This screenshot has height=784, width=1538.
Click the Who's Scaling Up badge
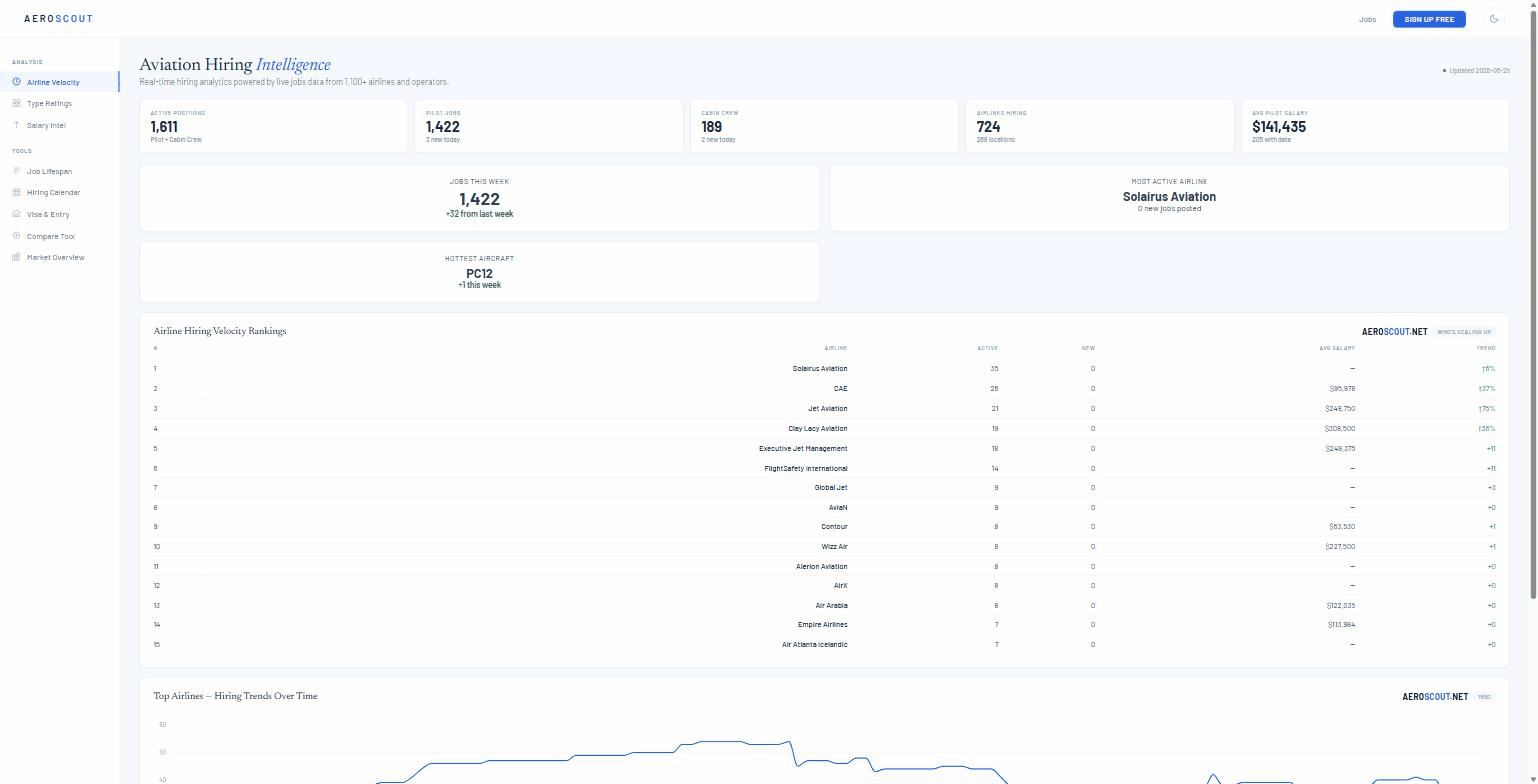click(1464, 332)
